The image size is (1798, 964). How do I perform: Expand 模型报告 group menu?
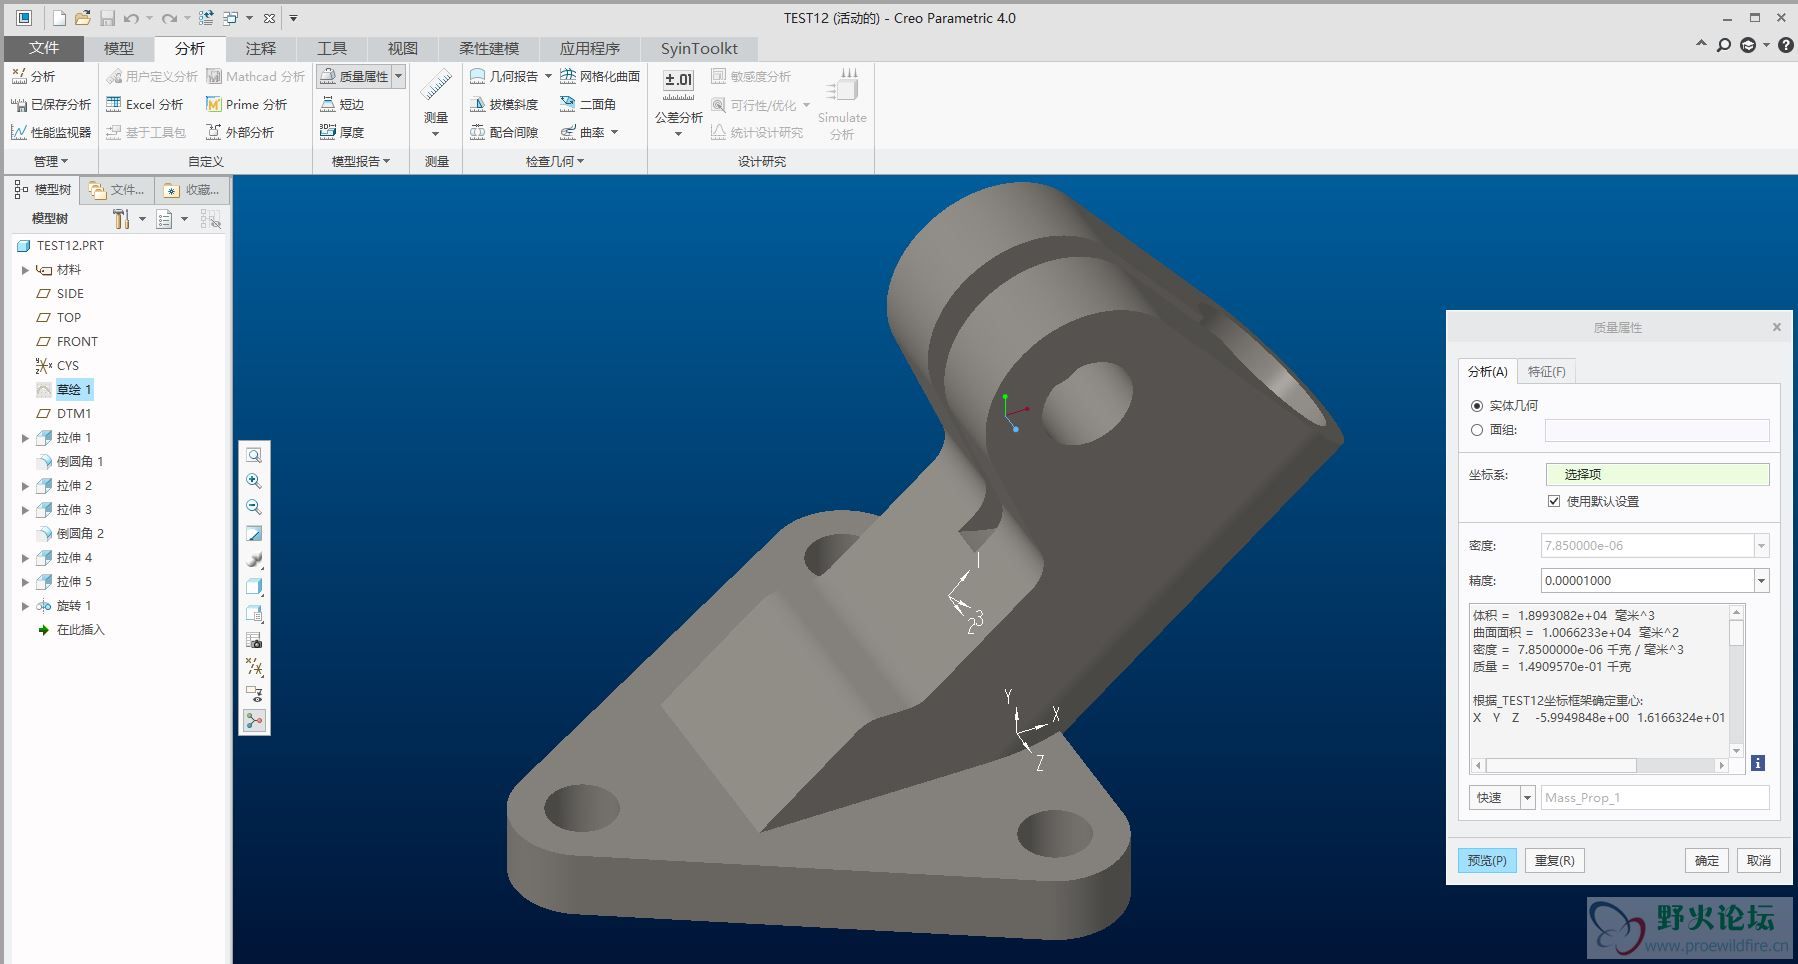pos(360,161)
